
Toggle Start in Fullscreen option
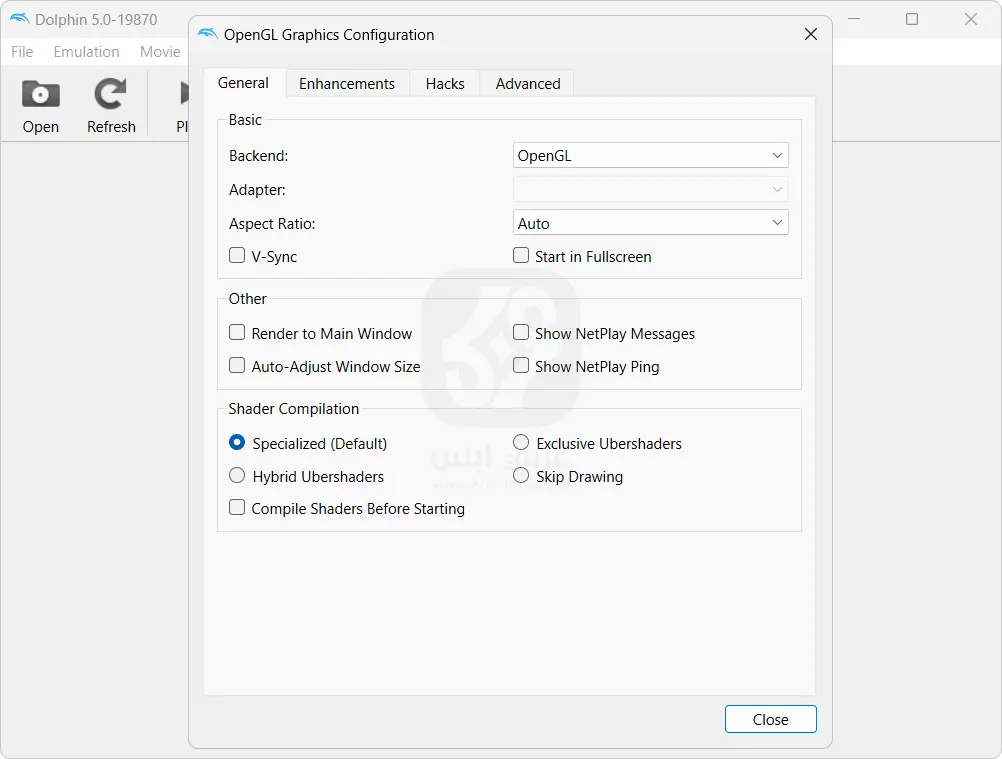[521, 256]
